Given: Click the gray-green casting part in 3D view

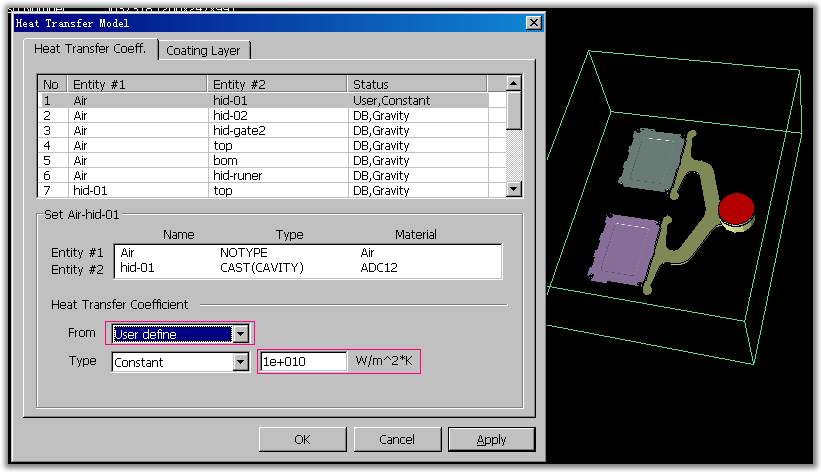Looking at the screenshot, I should pos(651,160).
